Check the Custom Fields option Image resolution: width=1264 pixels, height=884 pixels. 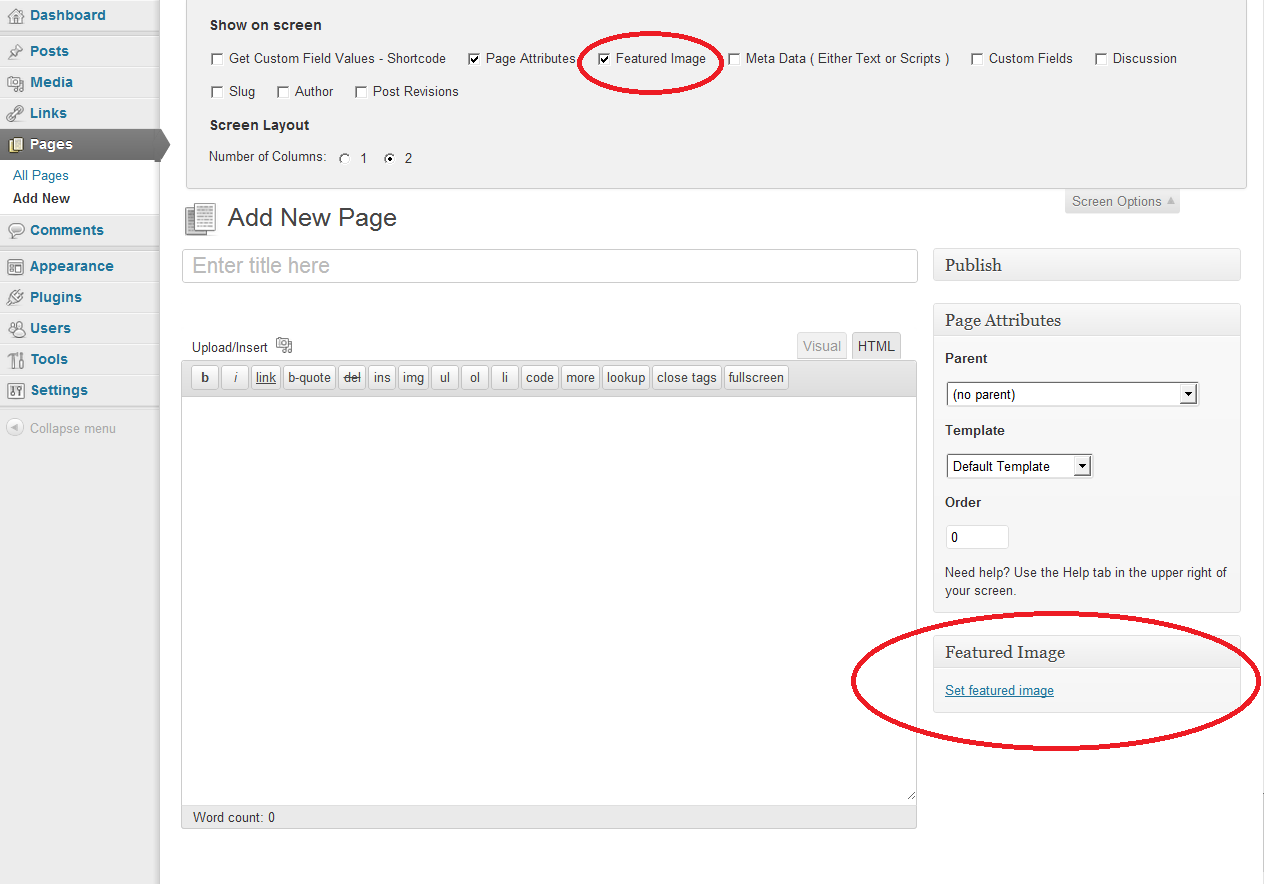[977, 58]
